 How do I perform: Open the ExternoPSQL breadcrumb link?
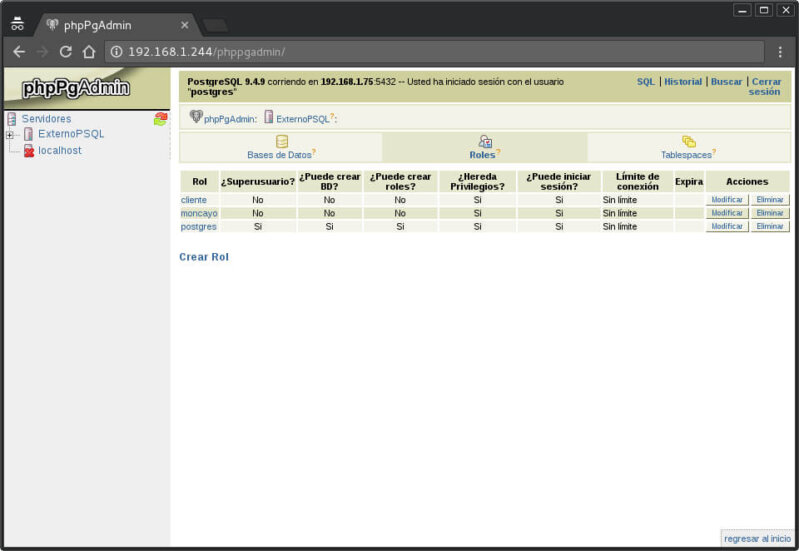(x=303, y=119)
